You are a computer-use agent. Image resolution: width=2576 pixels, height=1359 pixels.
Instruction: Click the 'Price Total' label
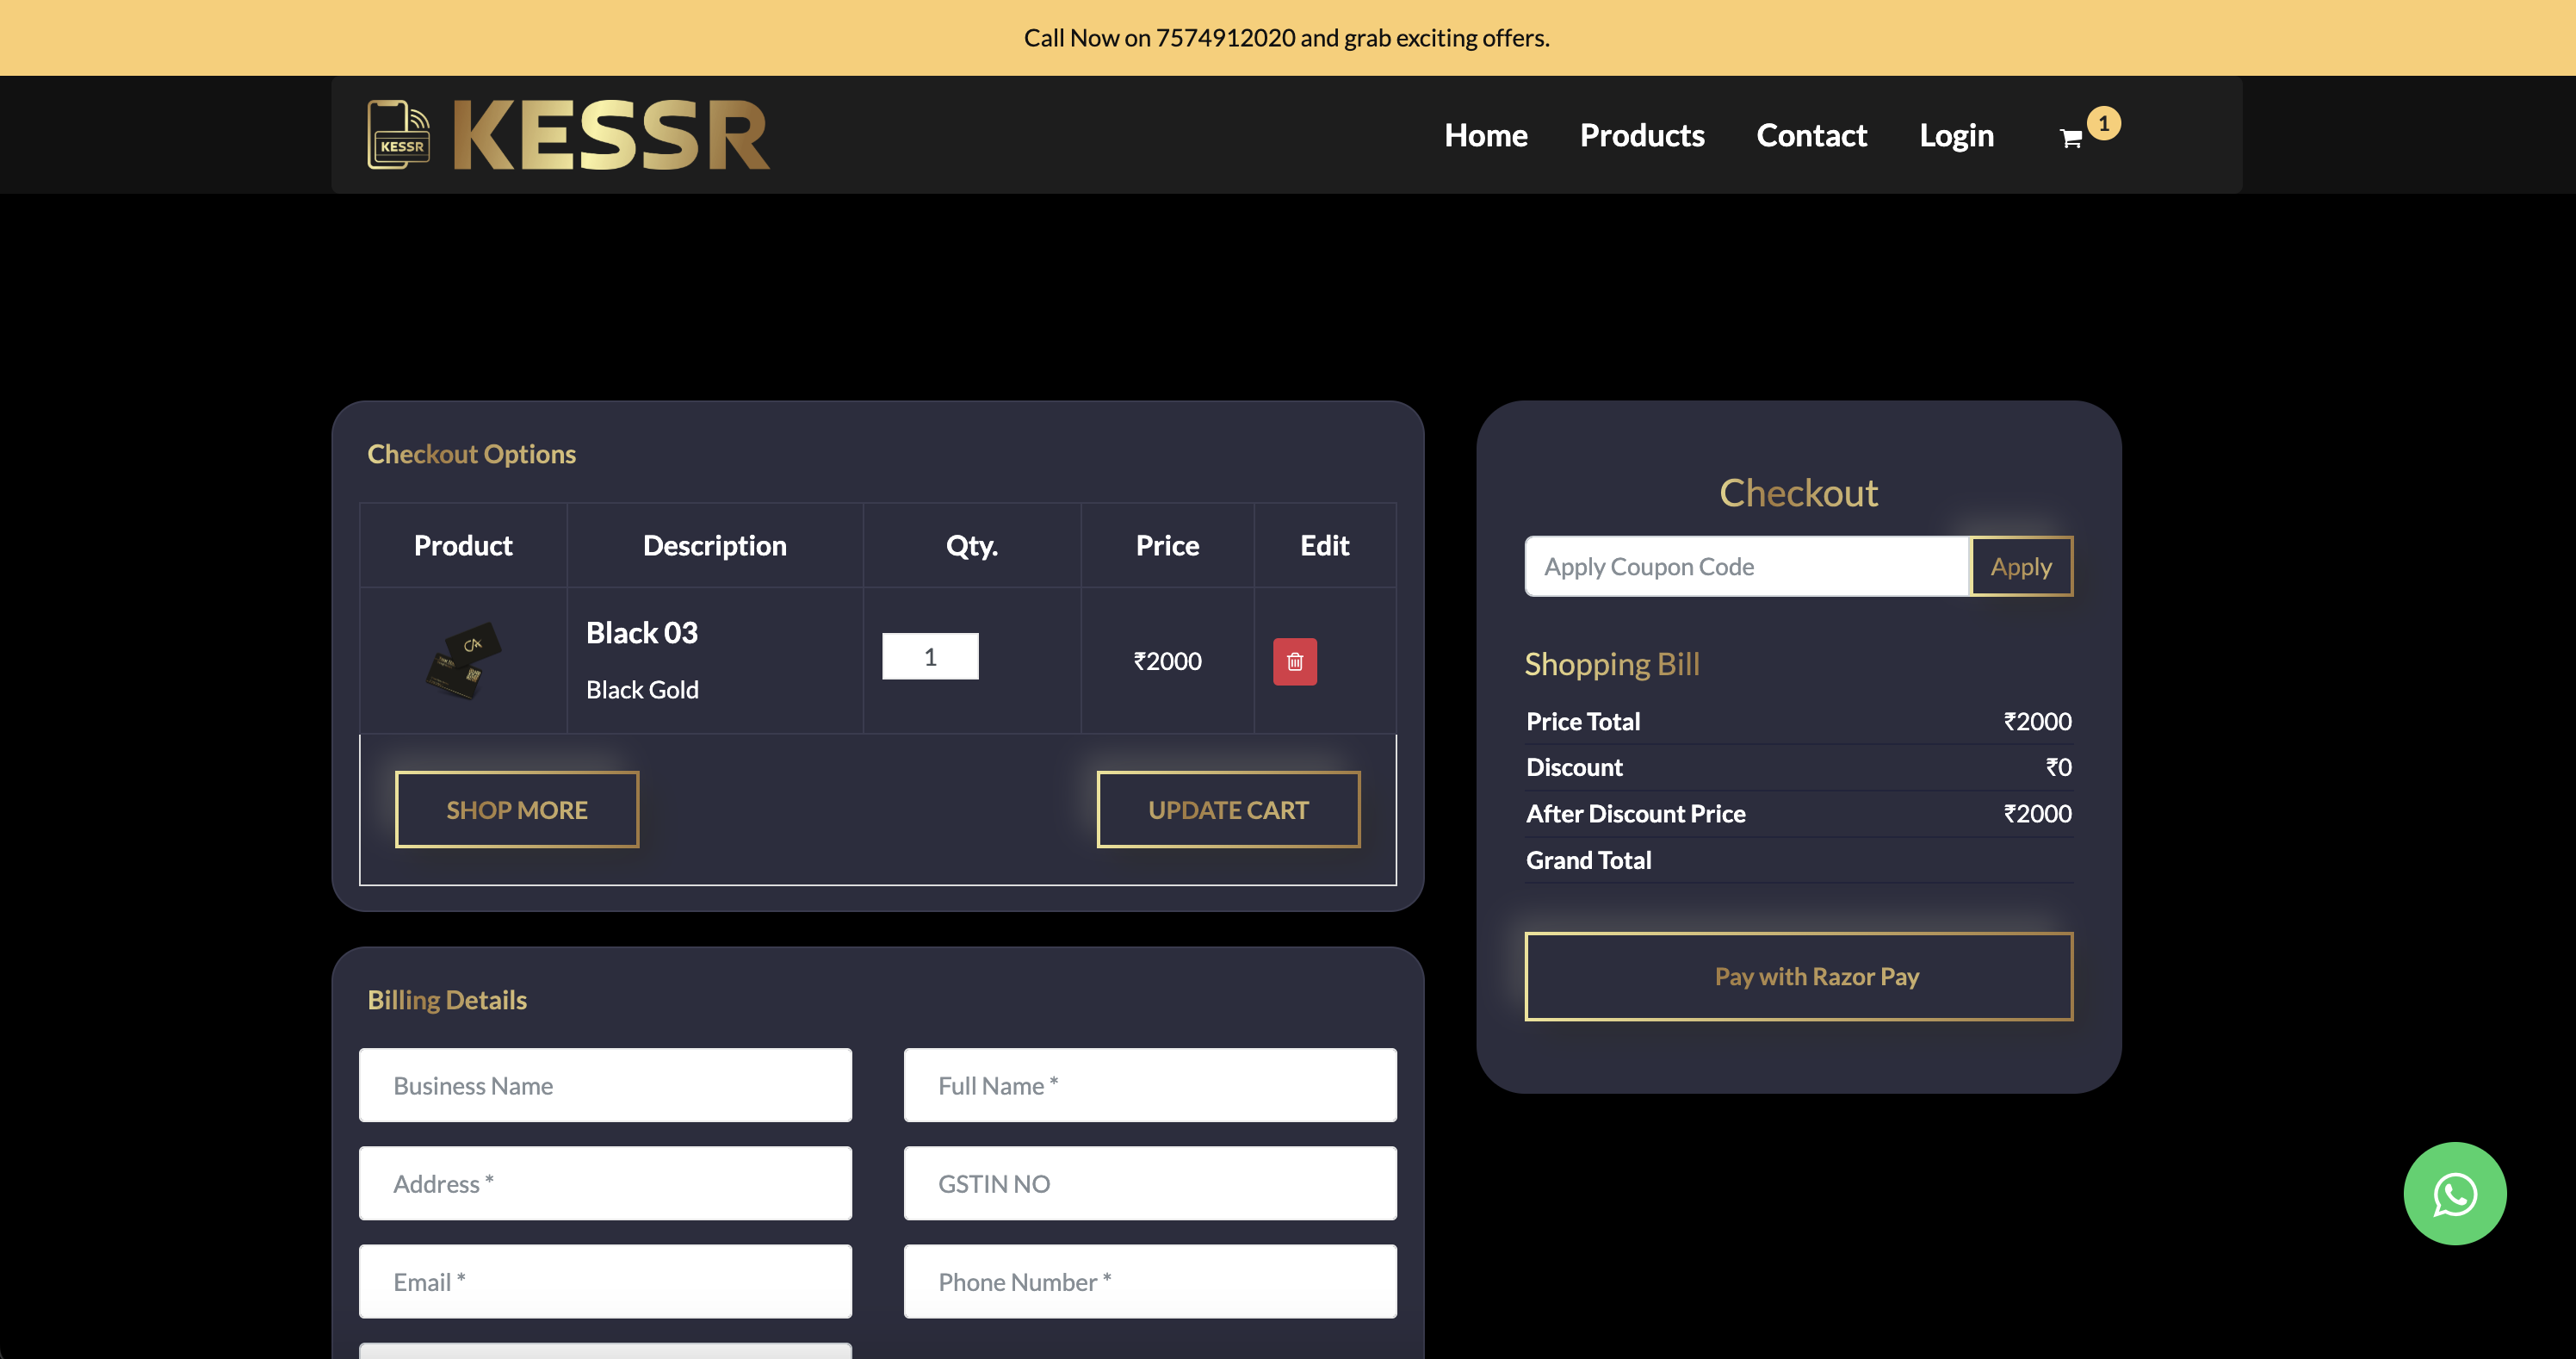coord(1582,721)
